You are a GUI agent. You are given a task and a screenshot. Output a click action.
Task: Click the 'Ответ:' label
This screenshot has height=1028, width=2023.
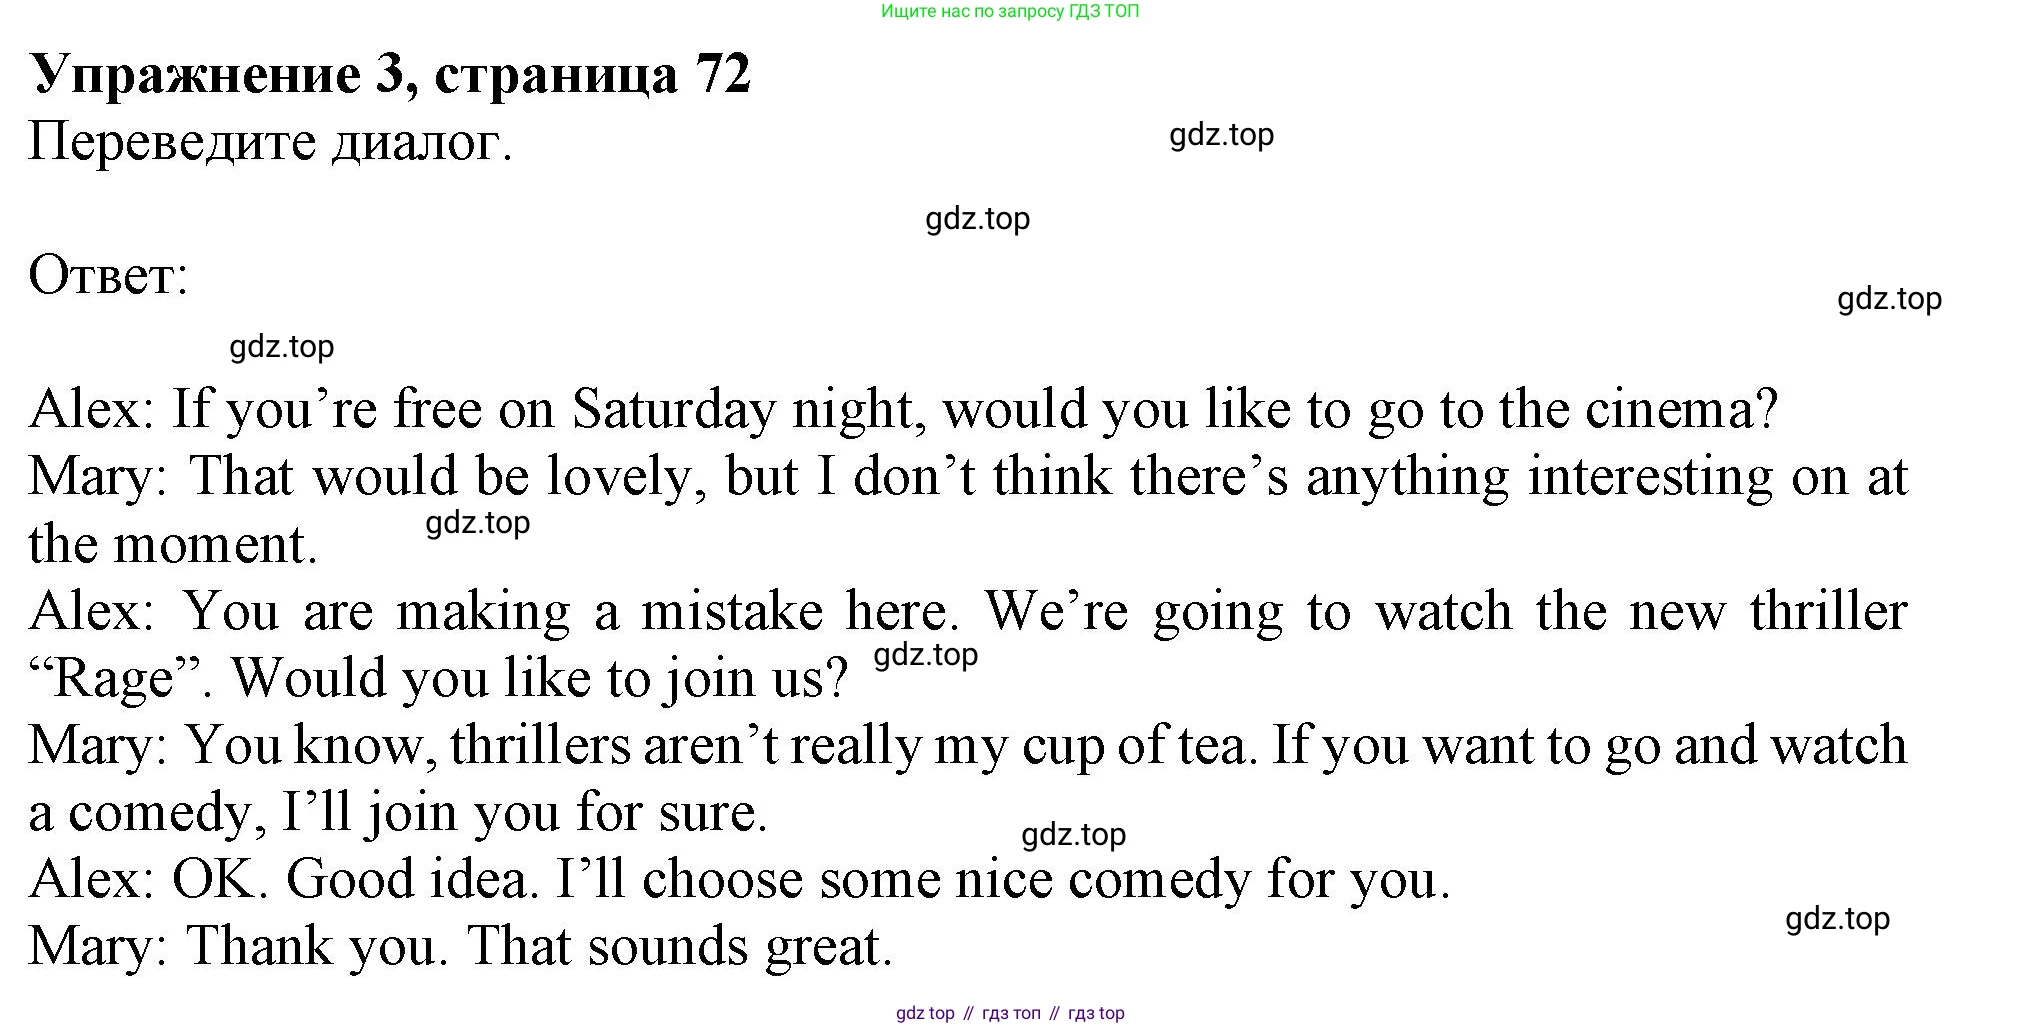pos(108,275)
